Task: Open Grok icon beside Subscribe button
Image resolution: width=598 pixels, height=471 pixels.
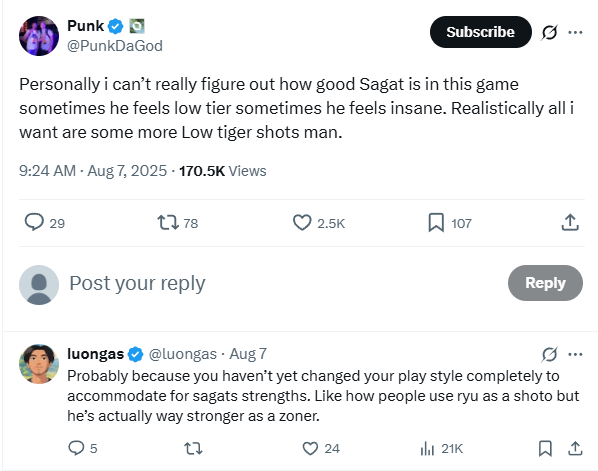Action: (549, 32)
